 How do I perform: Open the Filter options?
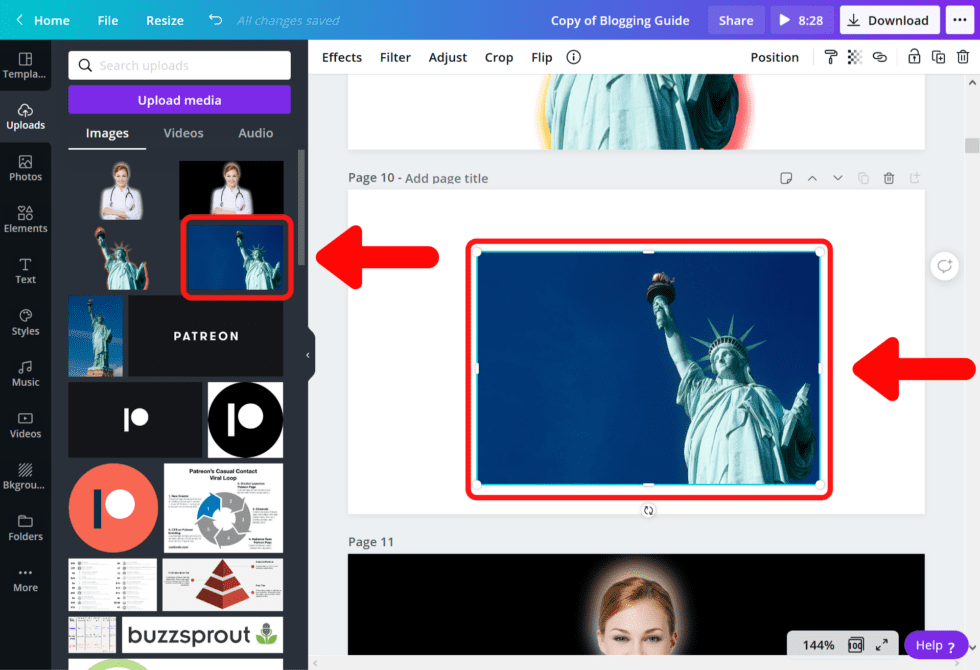coord(395,58)
